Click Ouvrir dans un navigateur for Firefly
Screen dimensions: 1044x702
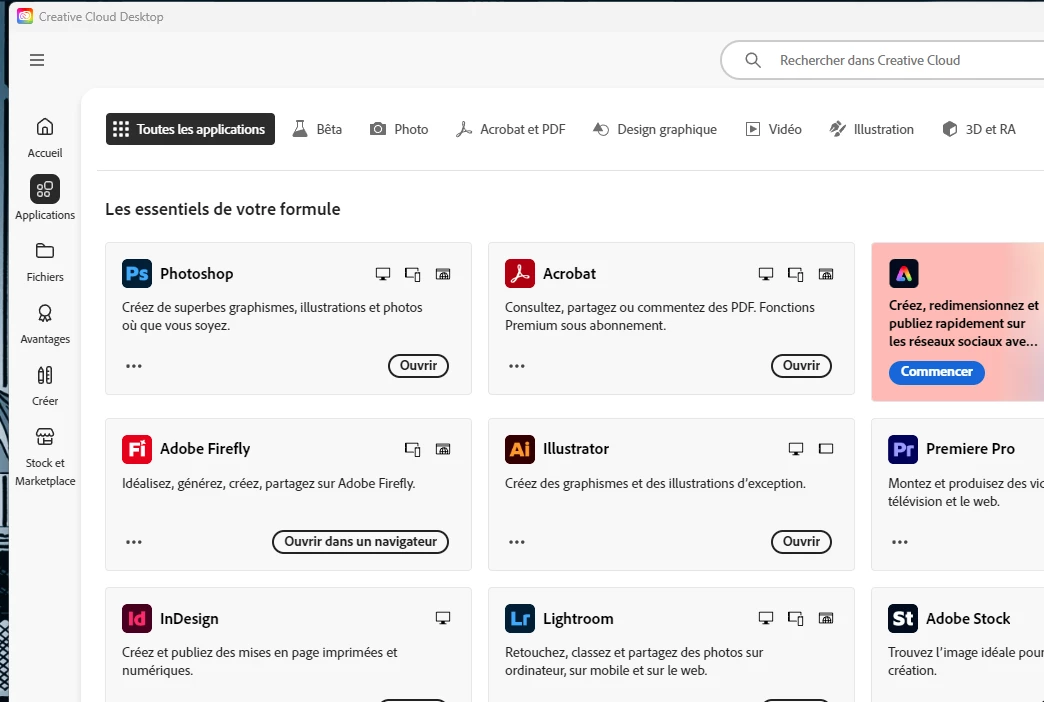click(x=360, y=541)
